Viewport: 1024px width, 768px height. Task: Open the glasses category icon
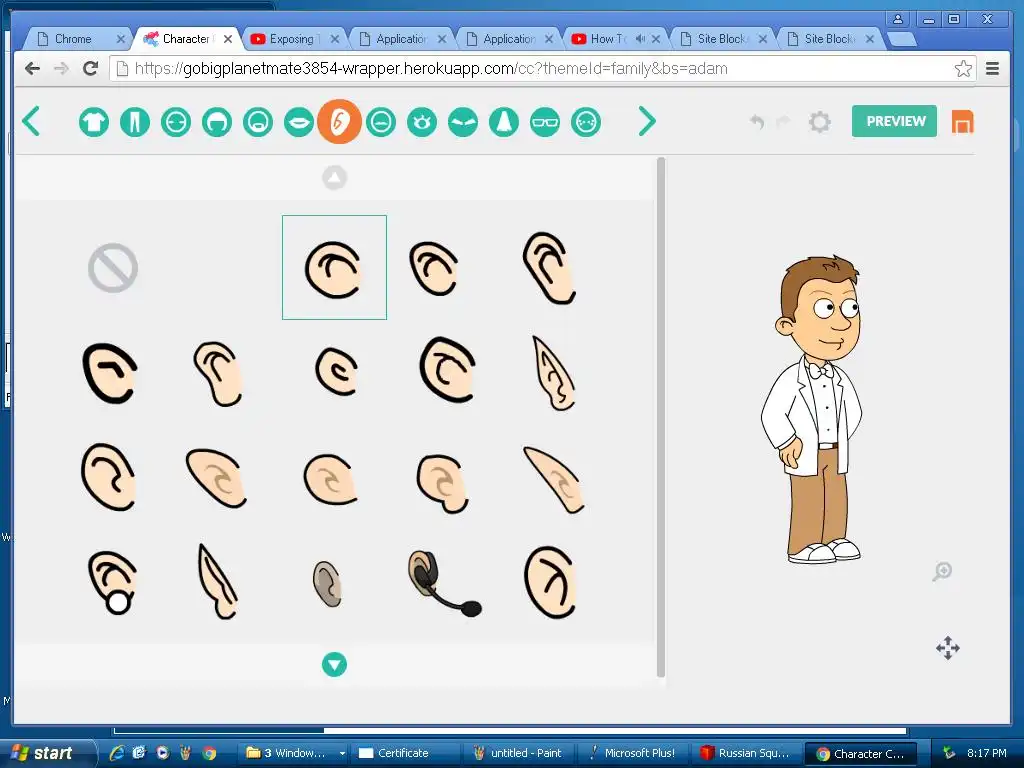[545, 122]
